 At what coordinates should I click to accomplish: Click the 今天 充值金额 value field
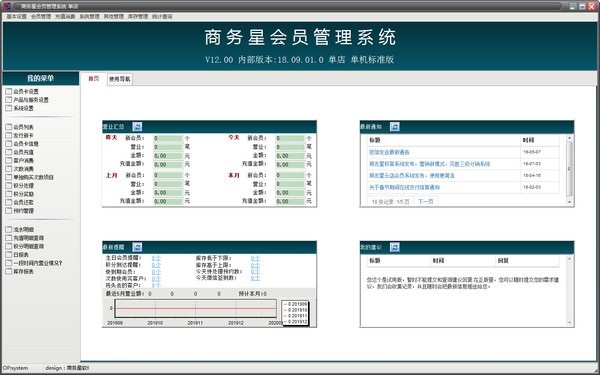pyautogui.click(x=290, y=164)
